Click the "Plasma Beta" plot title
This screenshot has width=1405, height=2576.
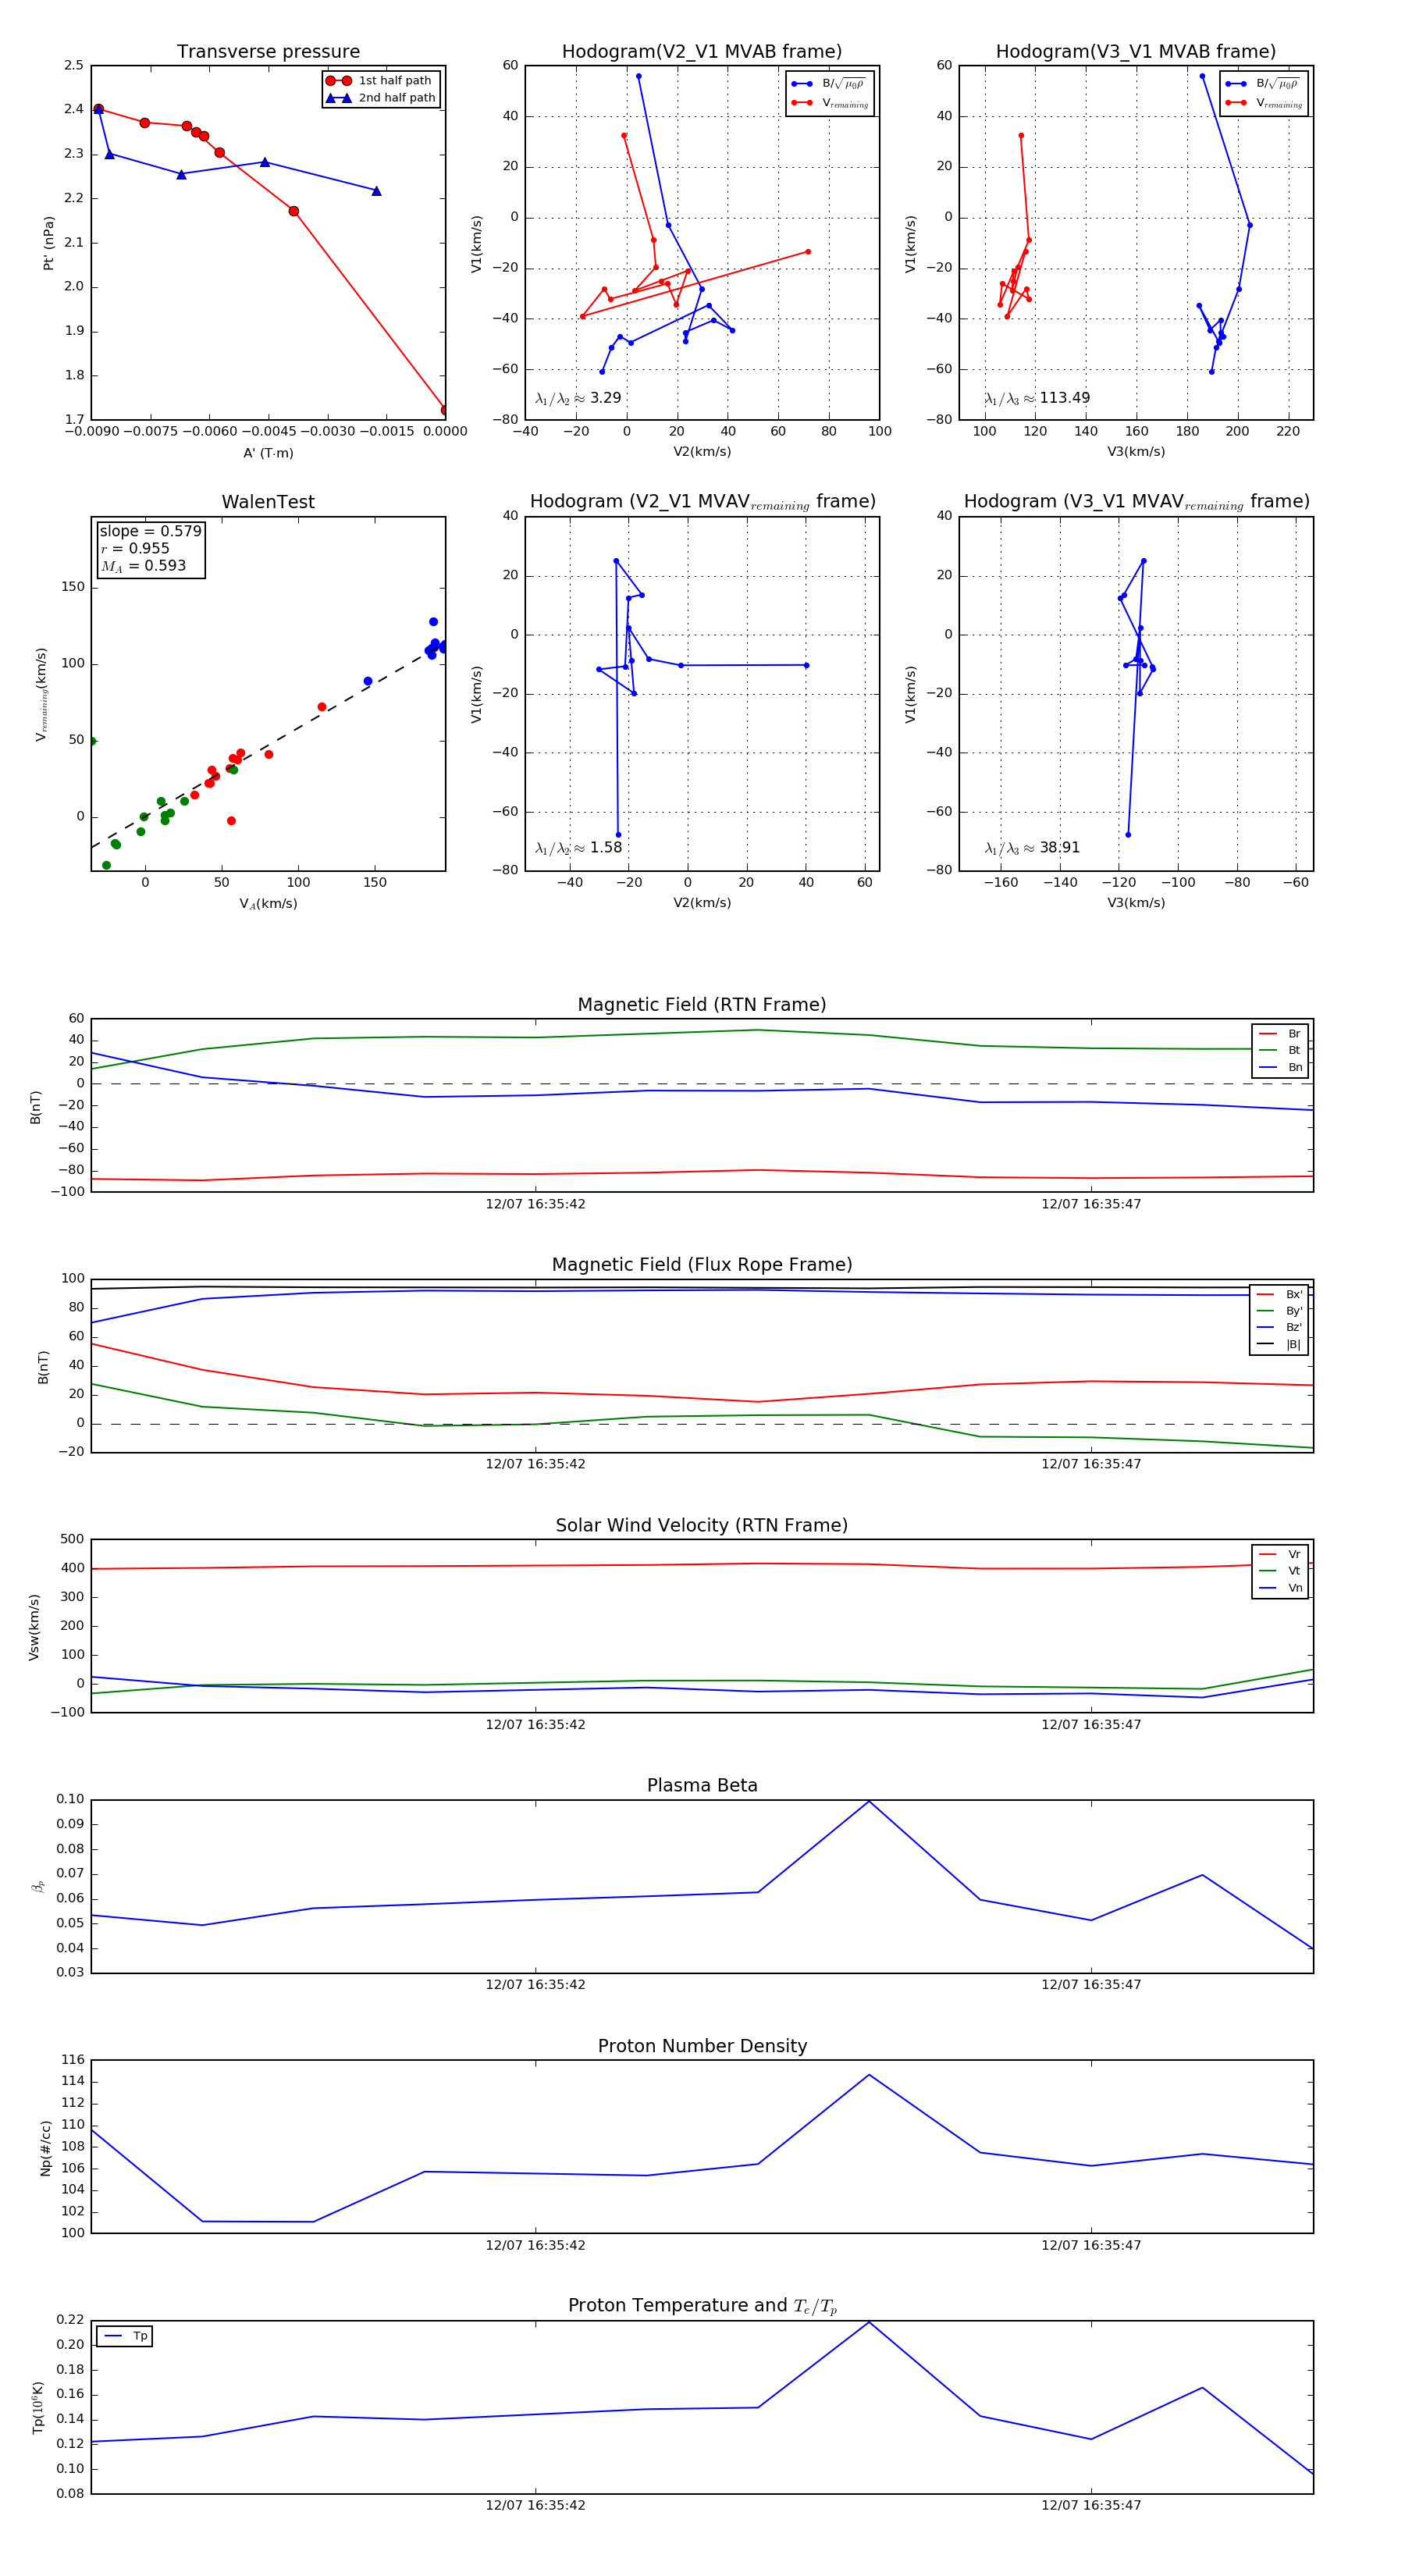pyautogui.click(x=702, y=1786)
